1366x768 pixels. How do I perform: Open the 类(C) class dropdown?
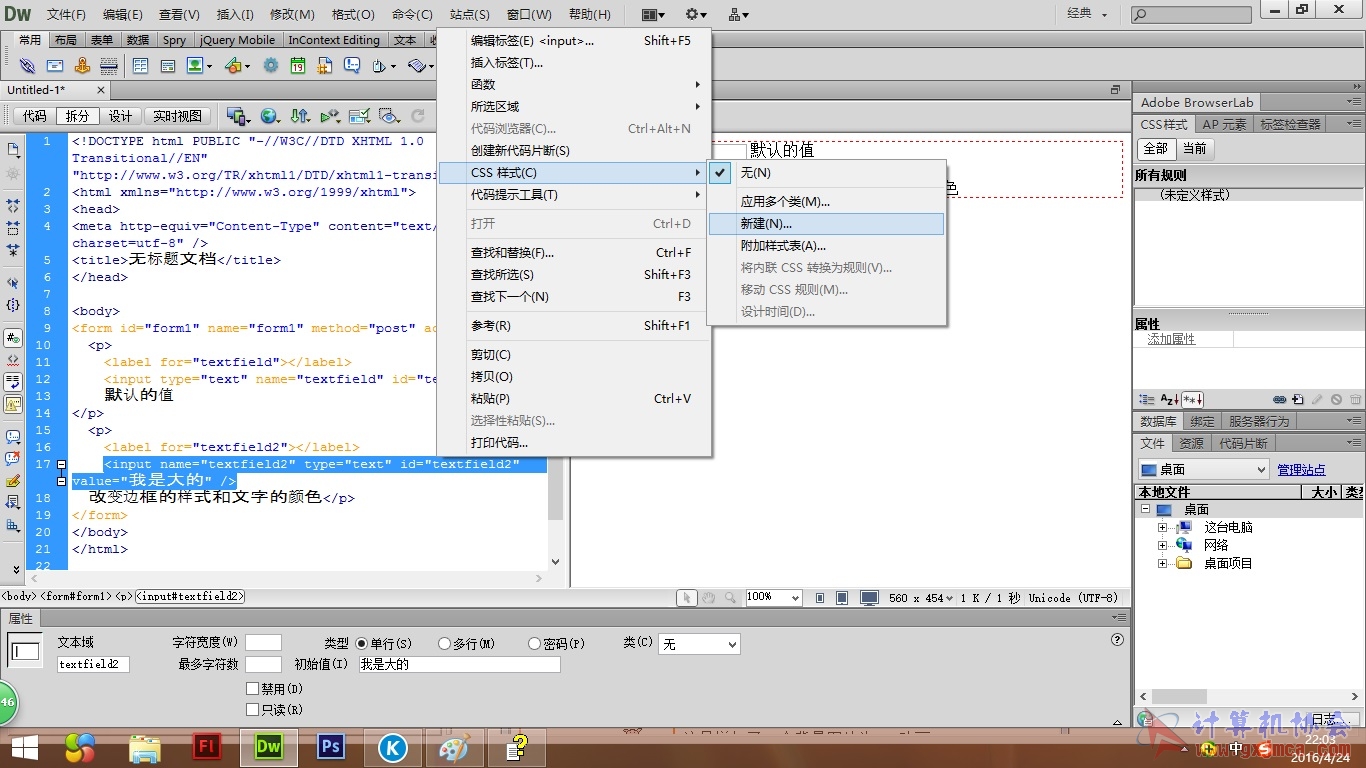pos(699,644)
